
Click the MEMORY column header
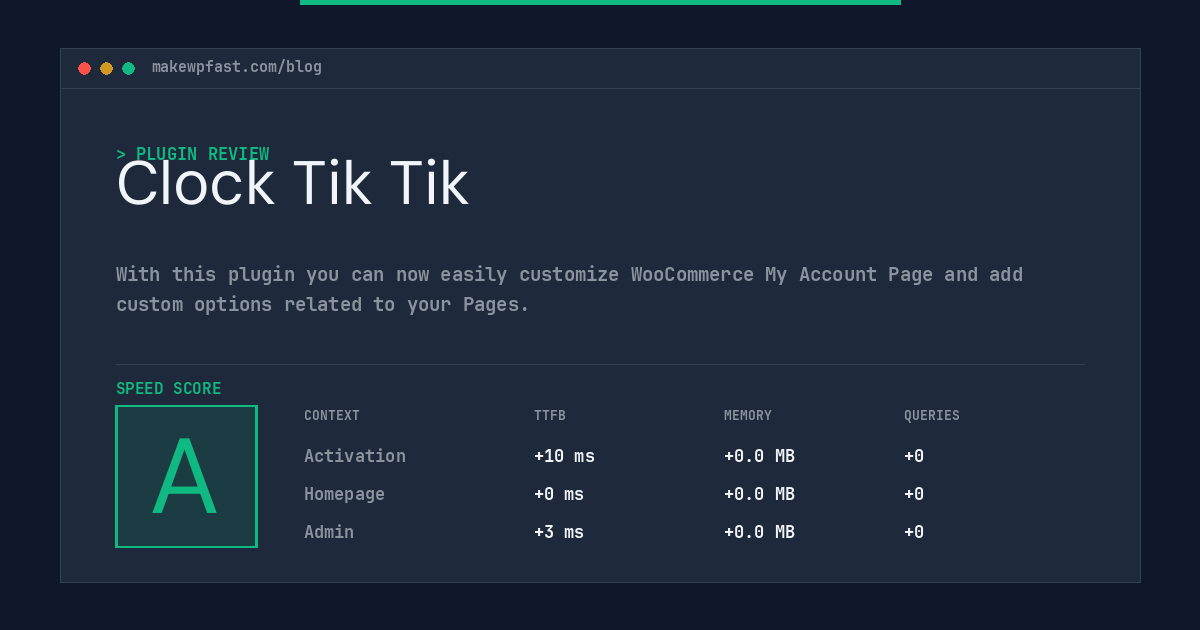click(x=748, y=416)
